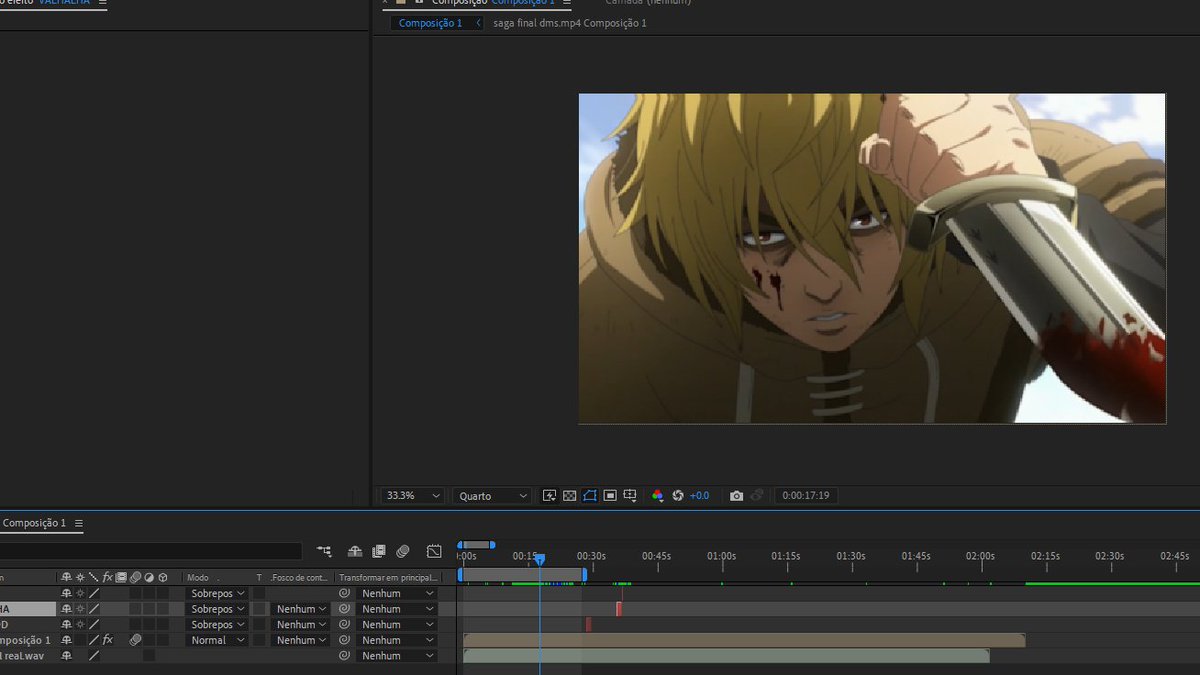1200x675 pixels.
Task: Toggle frame blending for the timeline
Action: [x=379, y=551]
